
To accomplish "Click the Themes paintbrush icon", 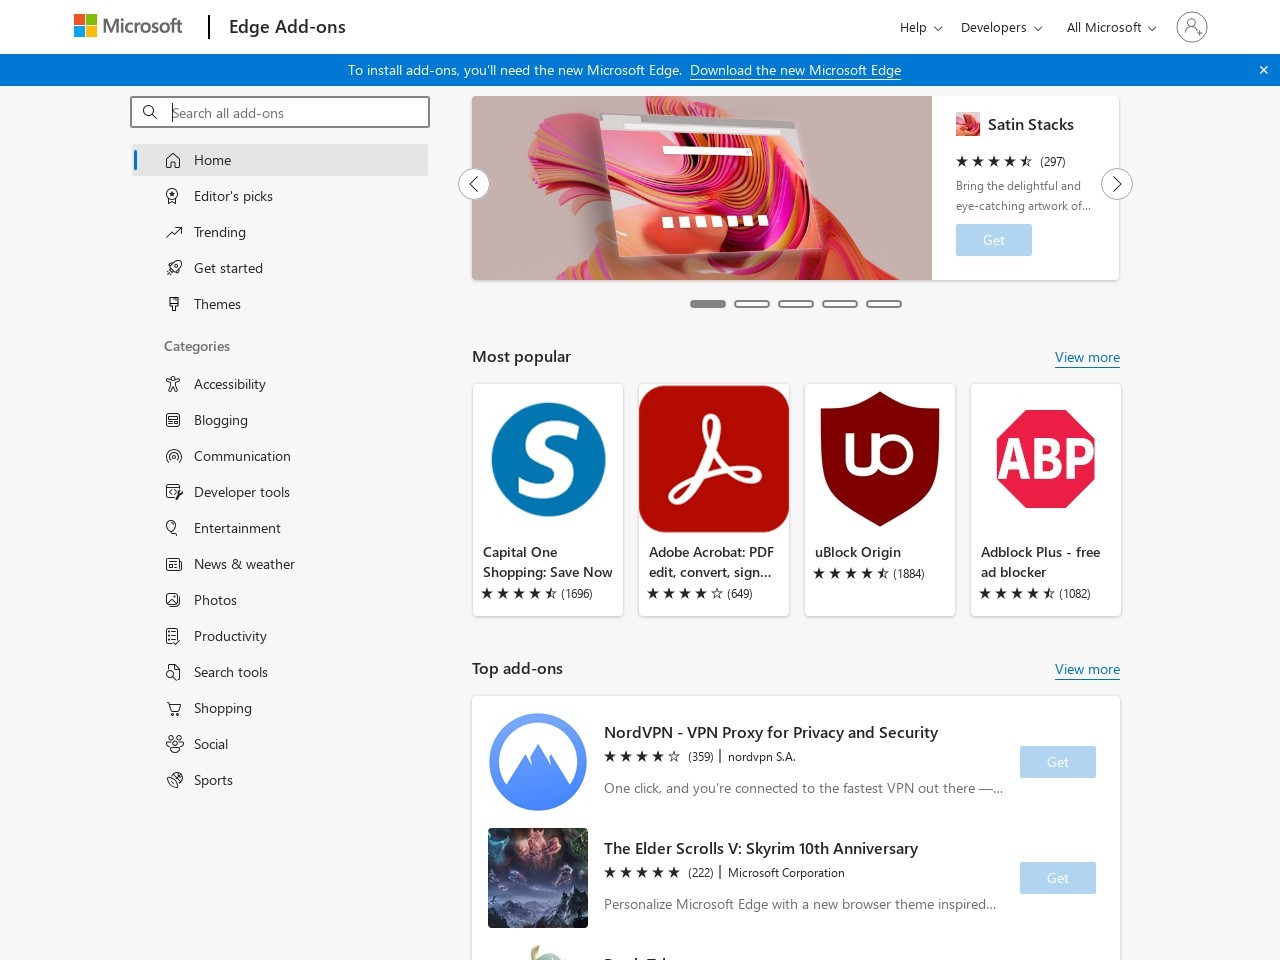I will pos(173,304).
